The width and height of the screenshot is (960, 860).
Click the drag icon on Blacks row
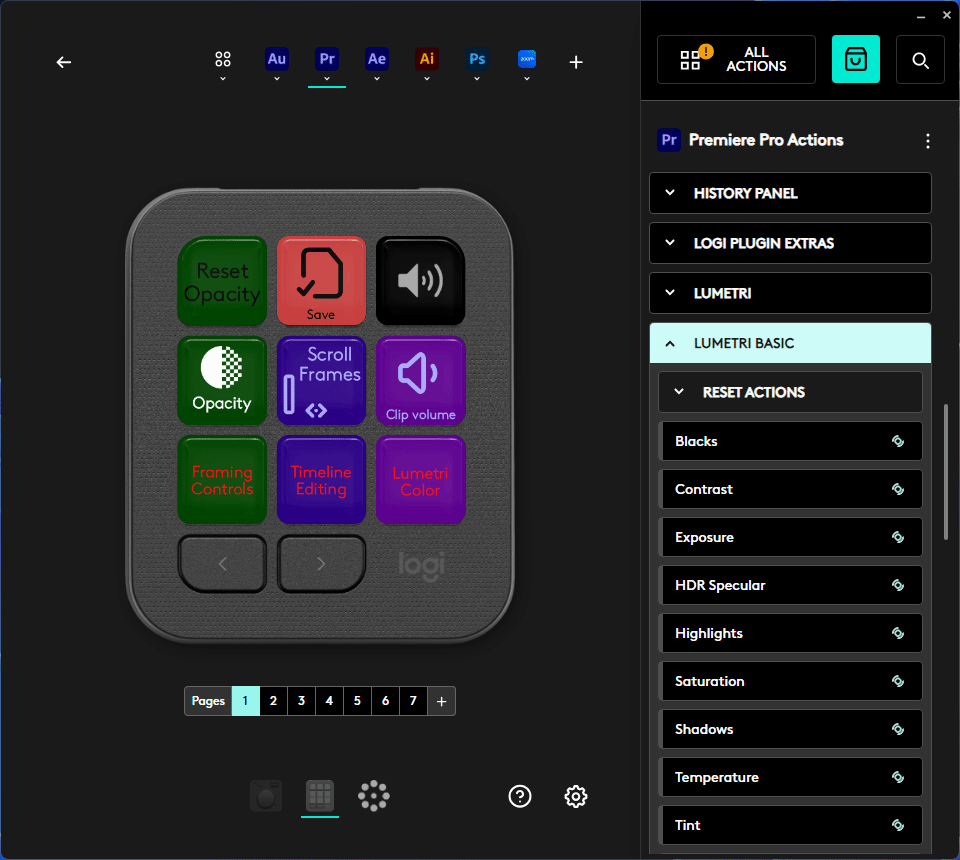pyautogui.click(x=898, y=441)
